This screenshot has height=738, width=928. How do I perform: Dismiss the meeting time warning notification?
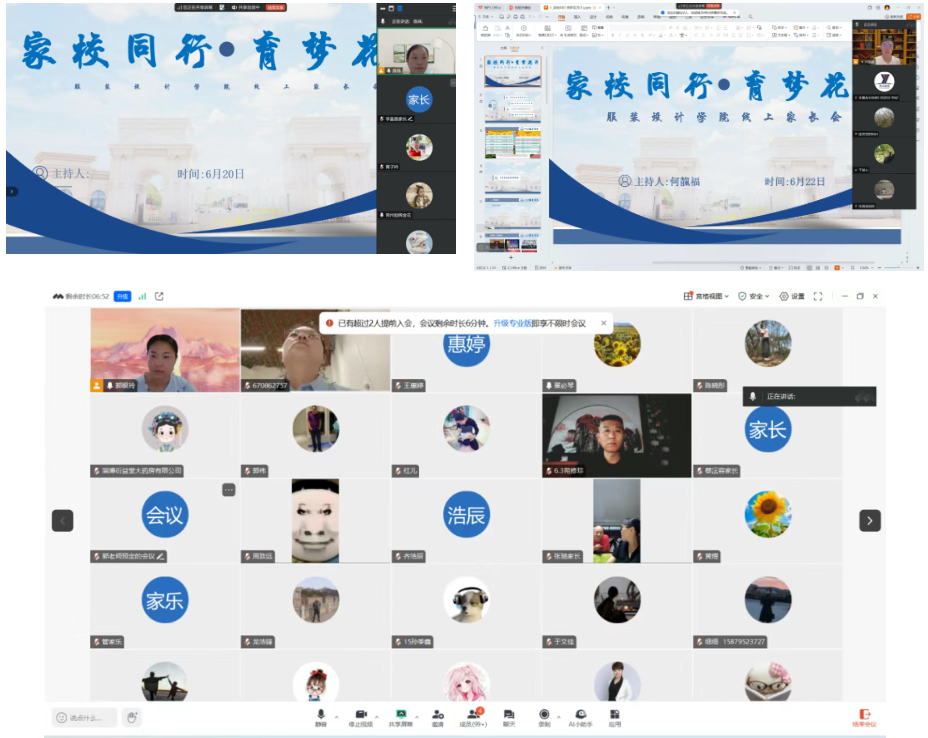[x=603, y=323]
